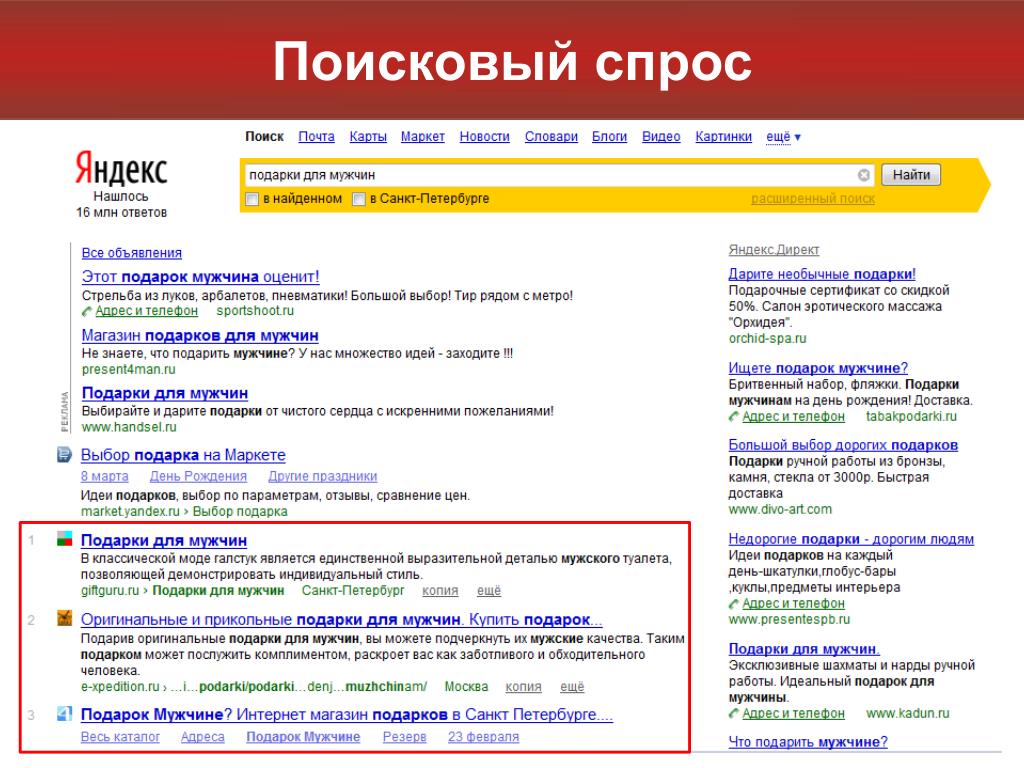
Task: Open the Блоги tab
Action: 609,136
